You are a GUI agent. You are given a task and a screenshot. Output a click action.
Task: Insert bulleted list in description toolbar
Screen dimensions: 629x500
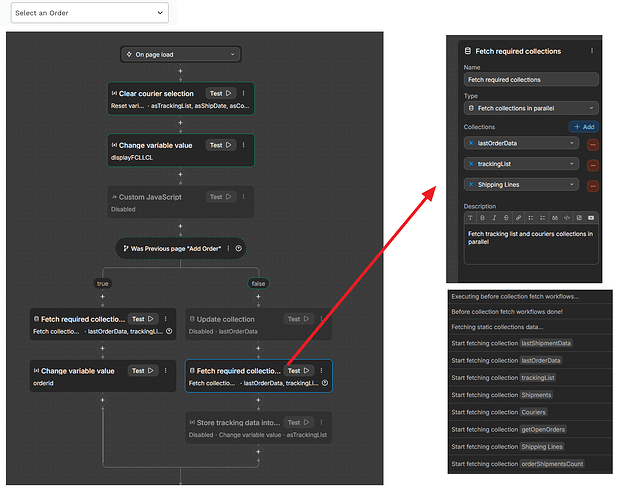point(531,218)
